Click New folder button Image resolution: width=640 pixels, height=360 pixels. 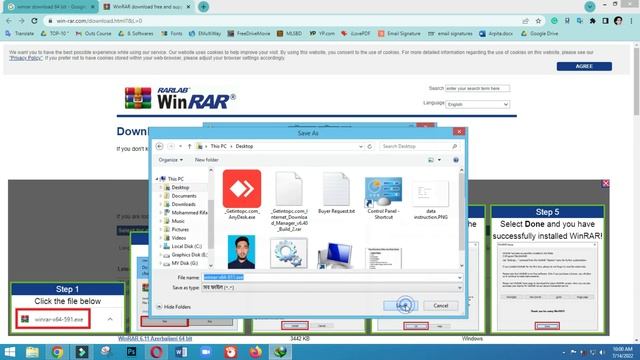pos(207,160)
